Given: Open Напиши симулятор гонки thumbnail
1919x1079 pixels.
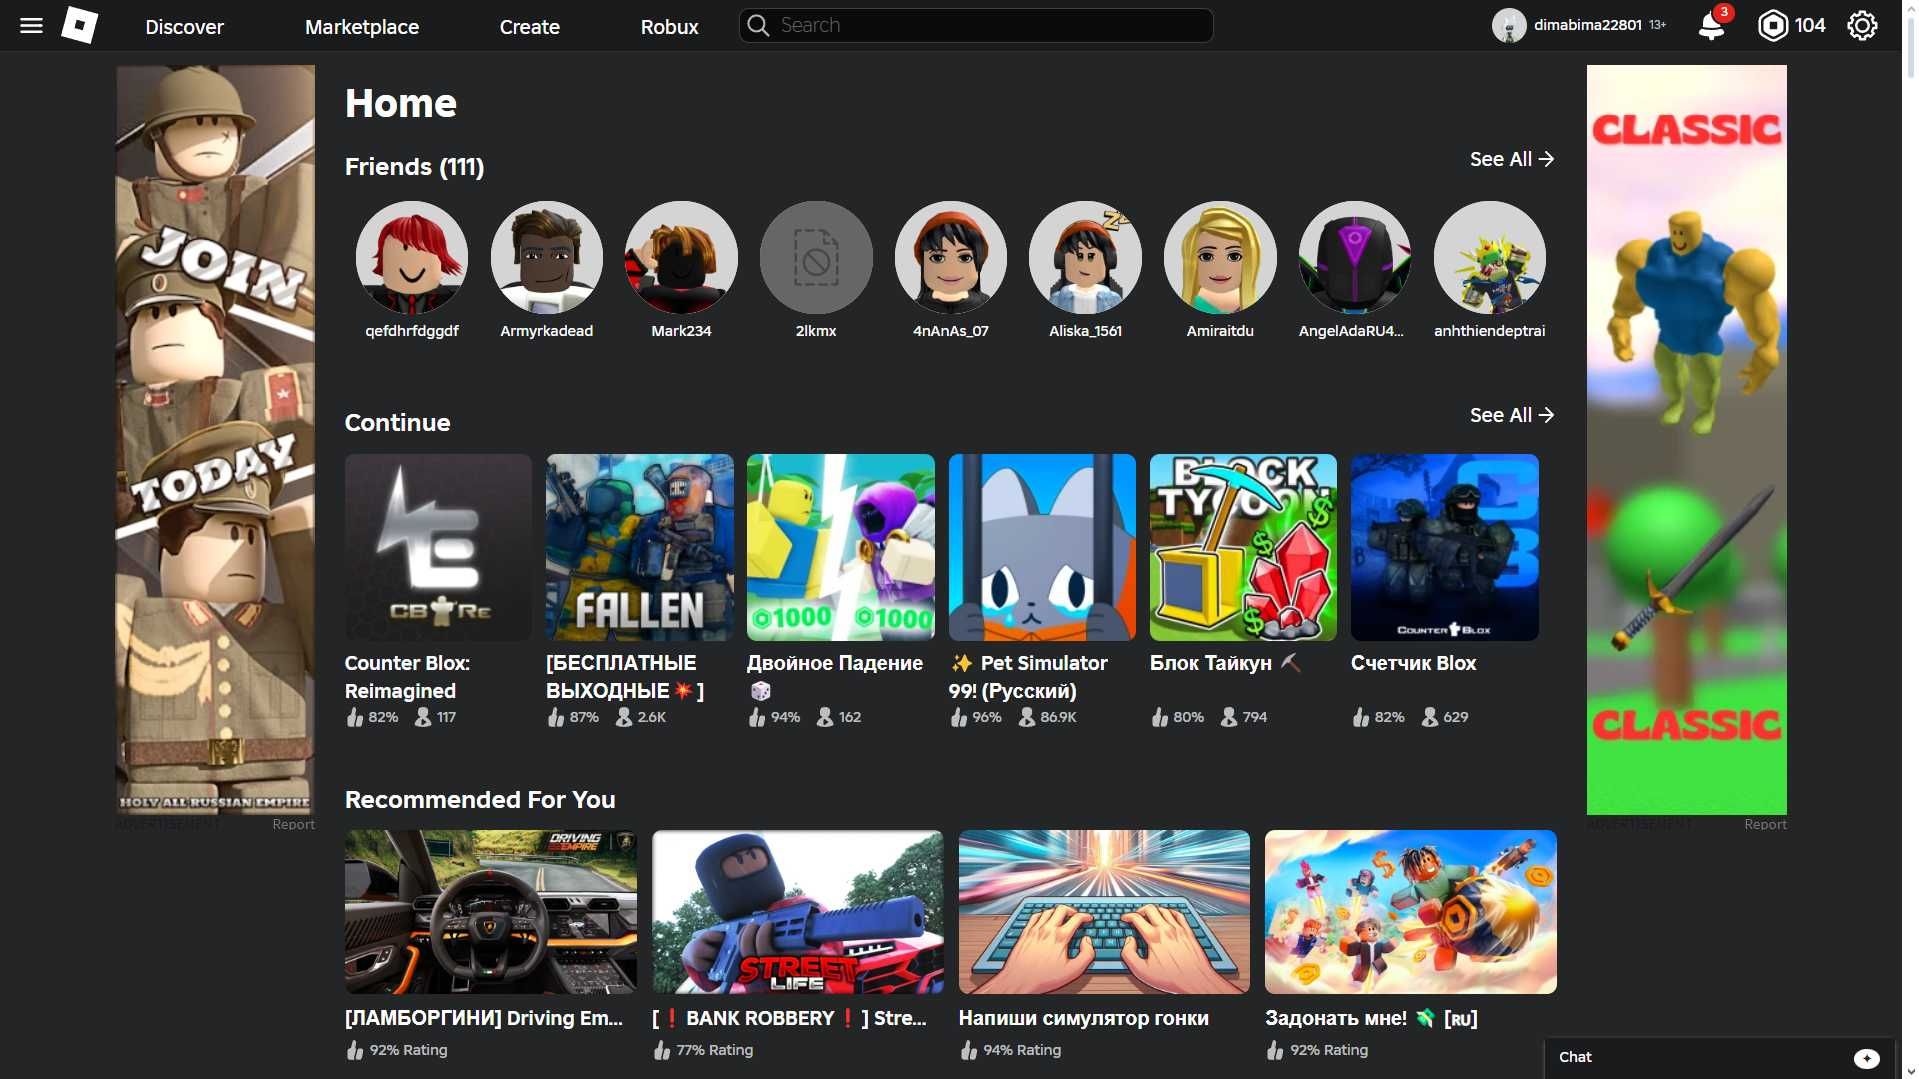Looking at the screenshot, I should click(x=1104, y=912).
